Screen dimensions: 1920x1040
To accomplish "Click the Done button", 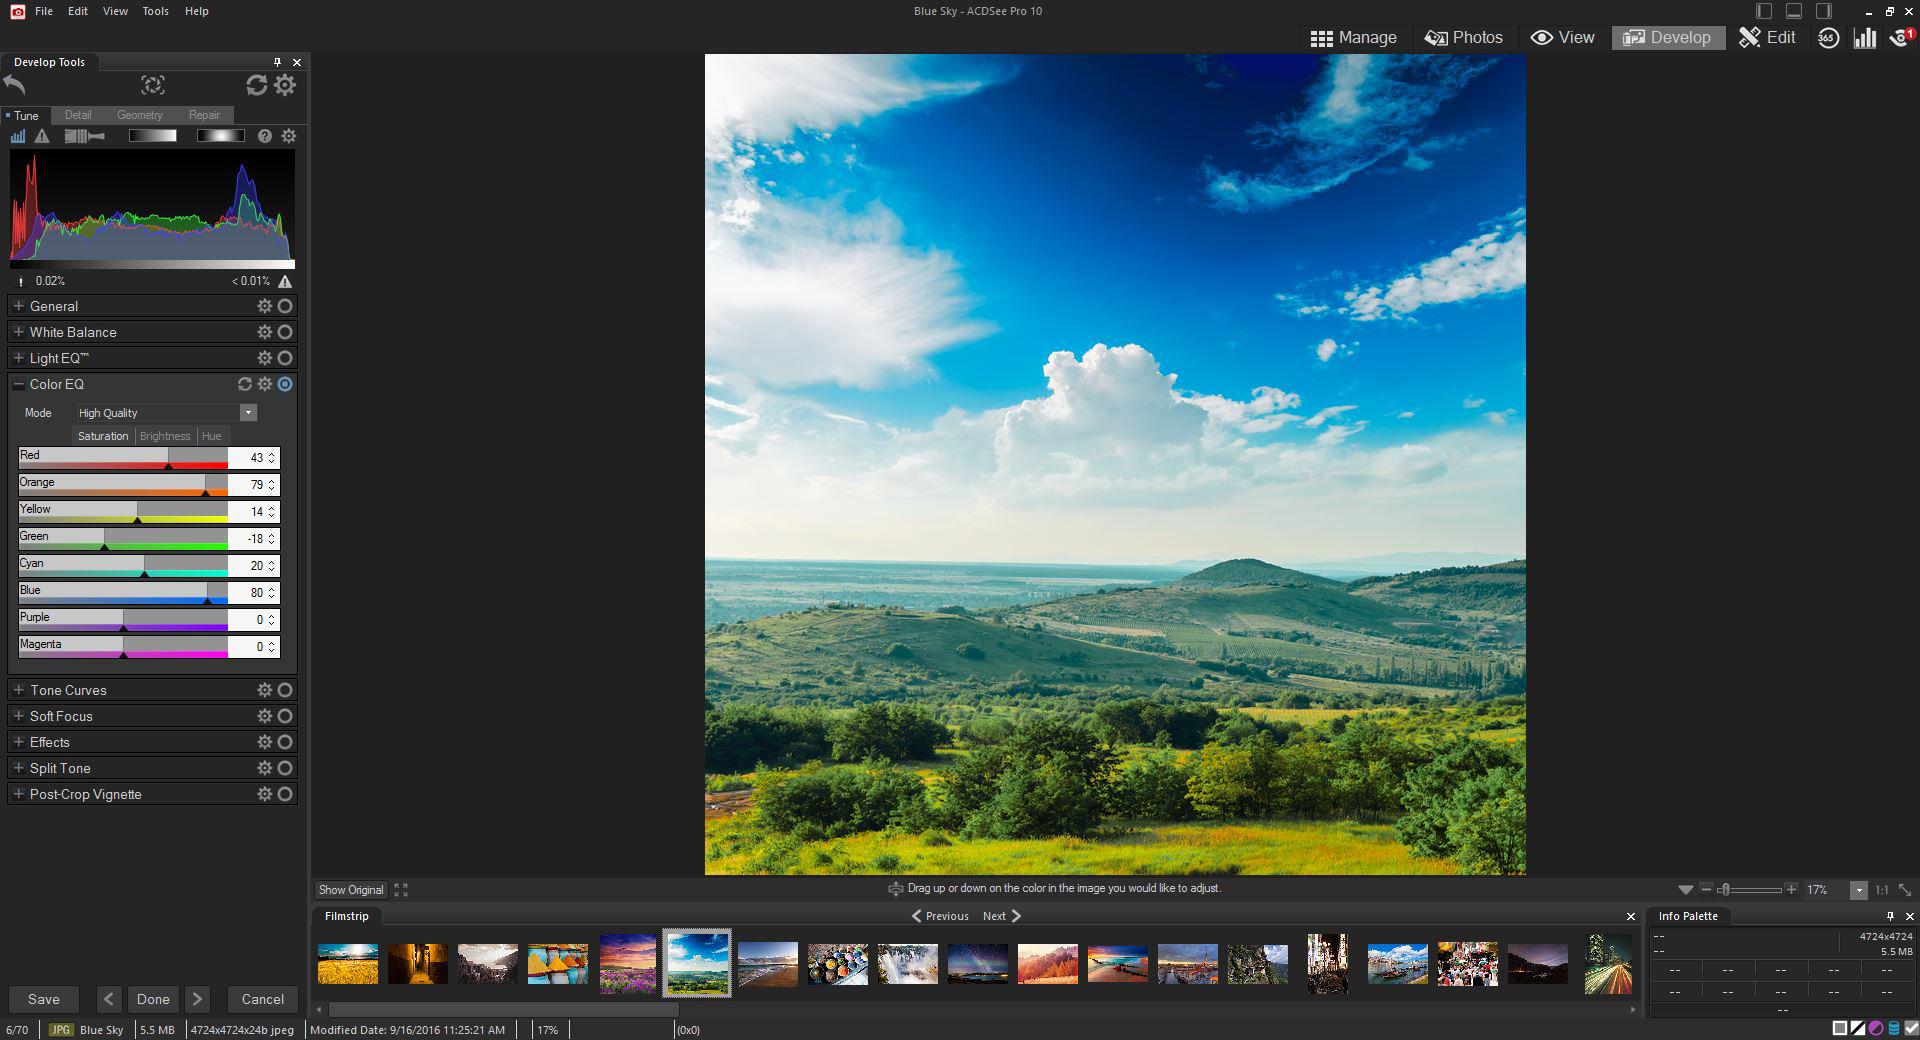I will [153, 999].
